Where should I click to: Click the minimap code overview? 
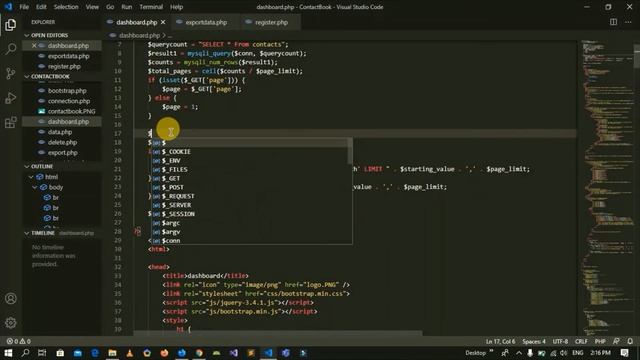607,188
